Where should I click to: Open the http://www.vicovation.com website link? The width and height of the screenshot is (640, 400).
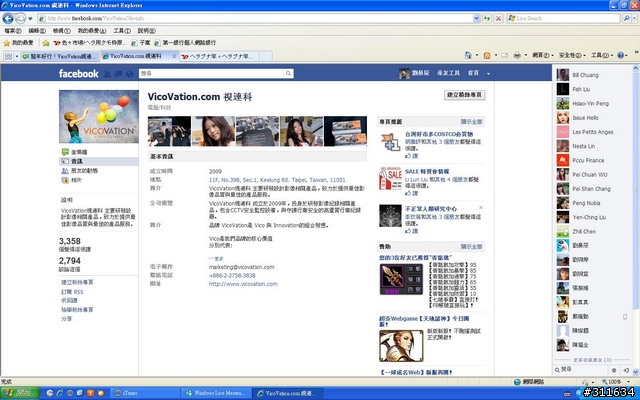pos(243,284)
